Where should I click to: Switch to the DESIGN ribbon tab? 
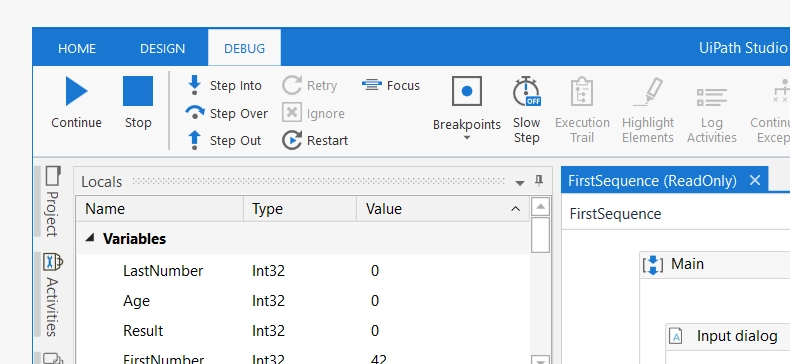tap(162, 48)
